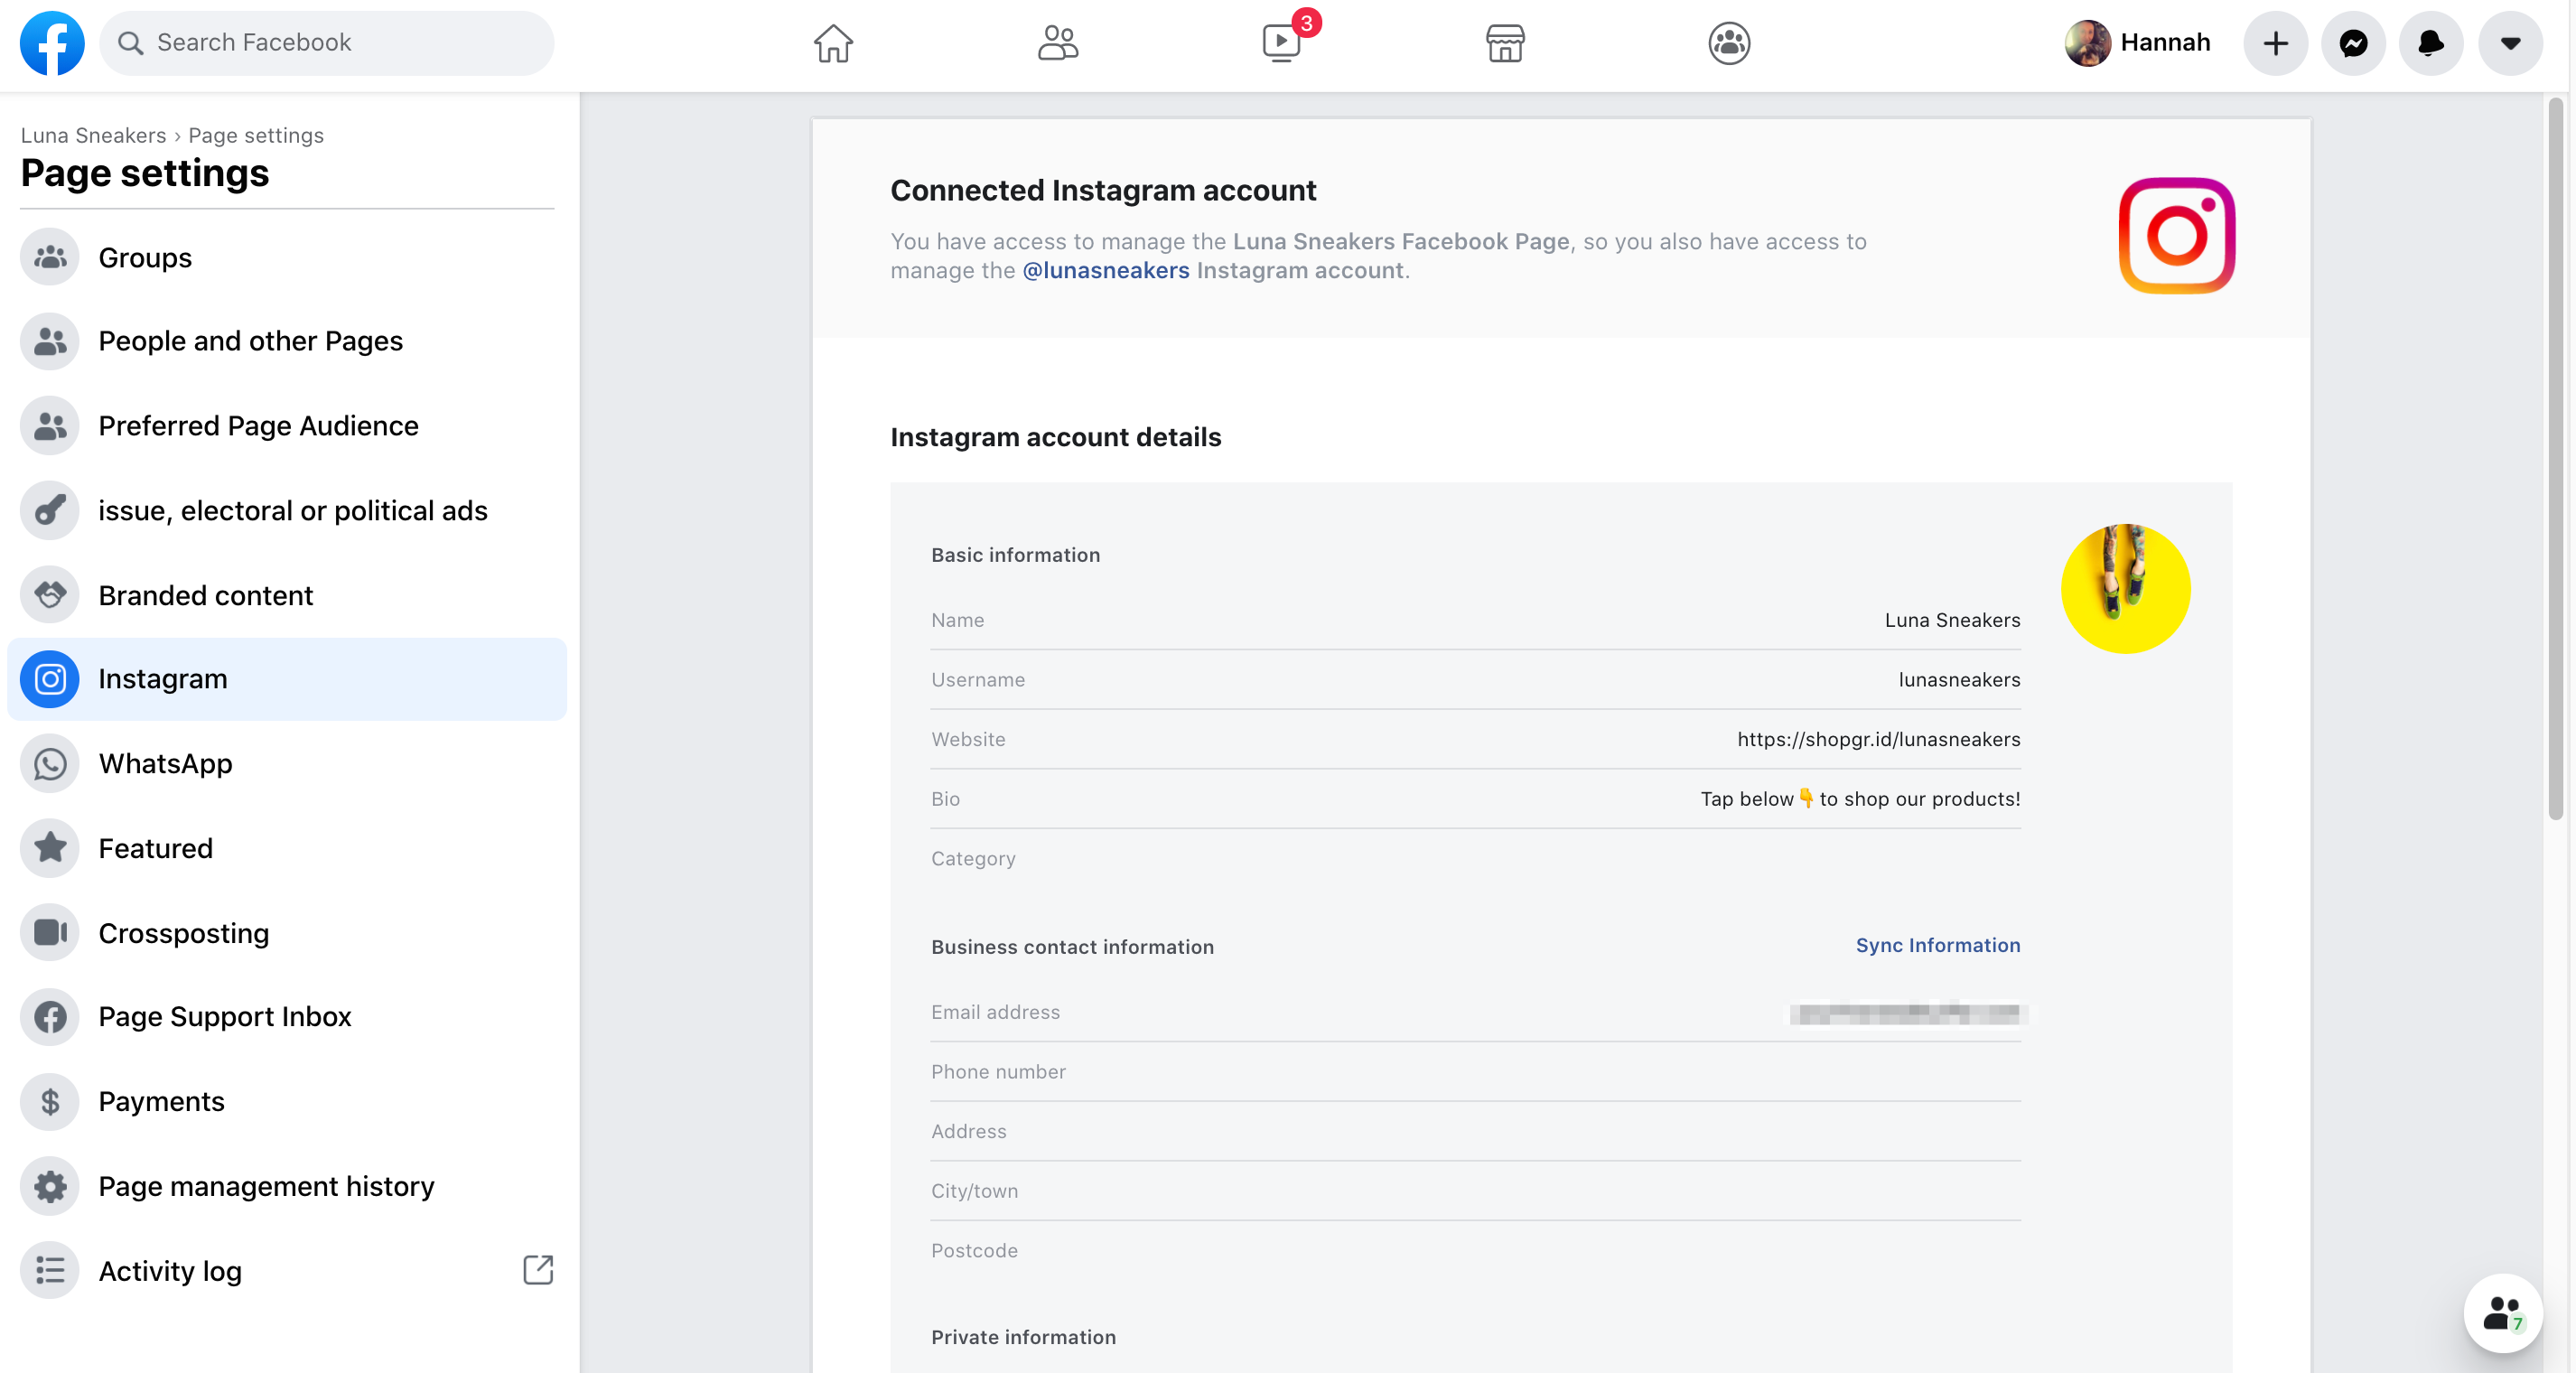Open Branded content settings
This screenshot has height=1373, width=2576.
coord(205,595)
